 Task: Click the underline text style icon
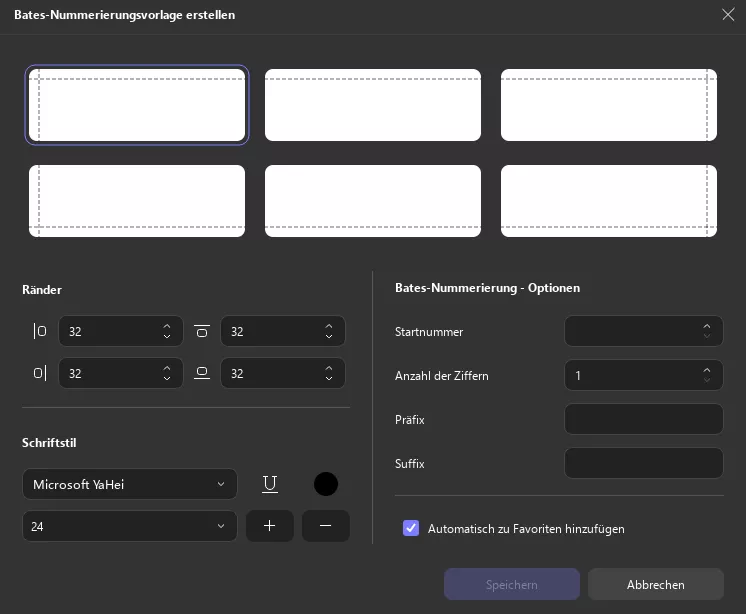270,484
